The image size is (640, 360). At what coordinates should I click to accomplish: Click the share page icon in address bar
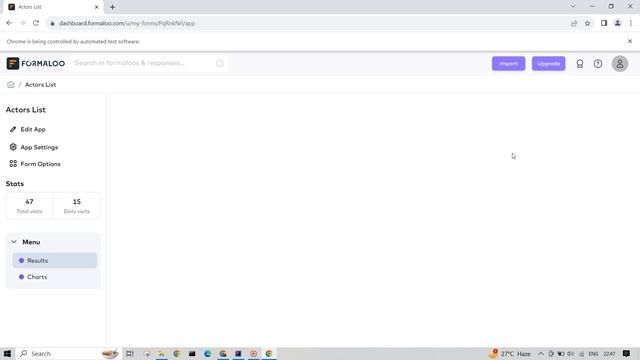tap(574, 23)
